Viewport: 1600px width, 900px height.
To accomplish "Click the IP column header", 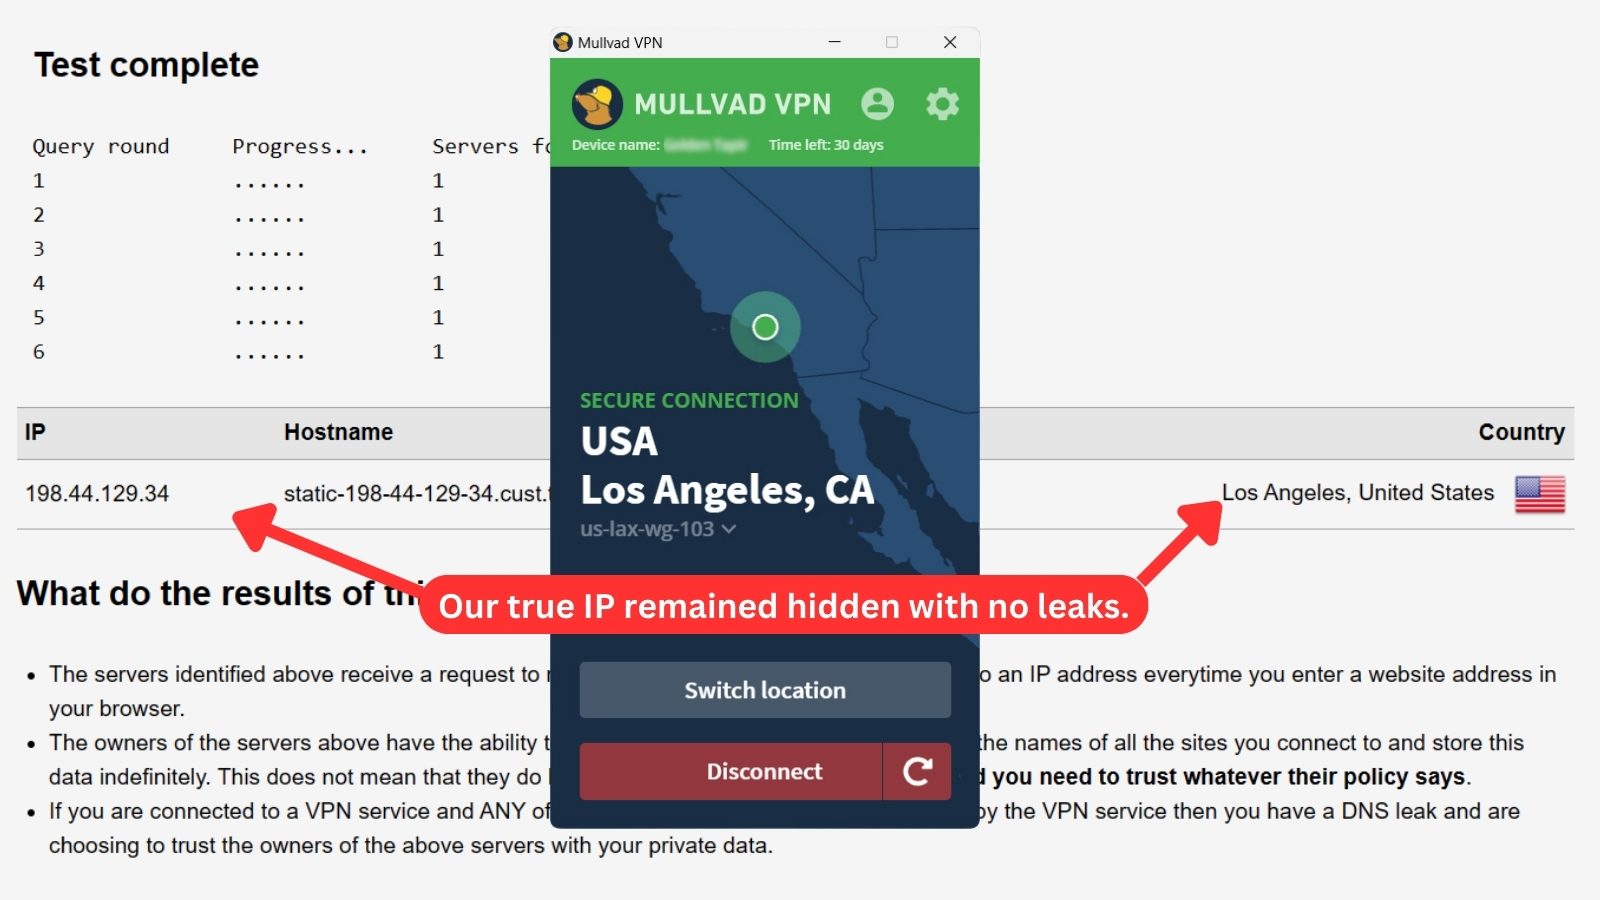I will point(35,432).
